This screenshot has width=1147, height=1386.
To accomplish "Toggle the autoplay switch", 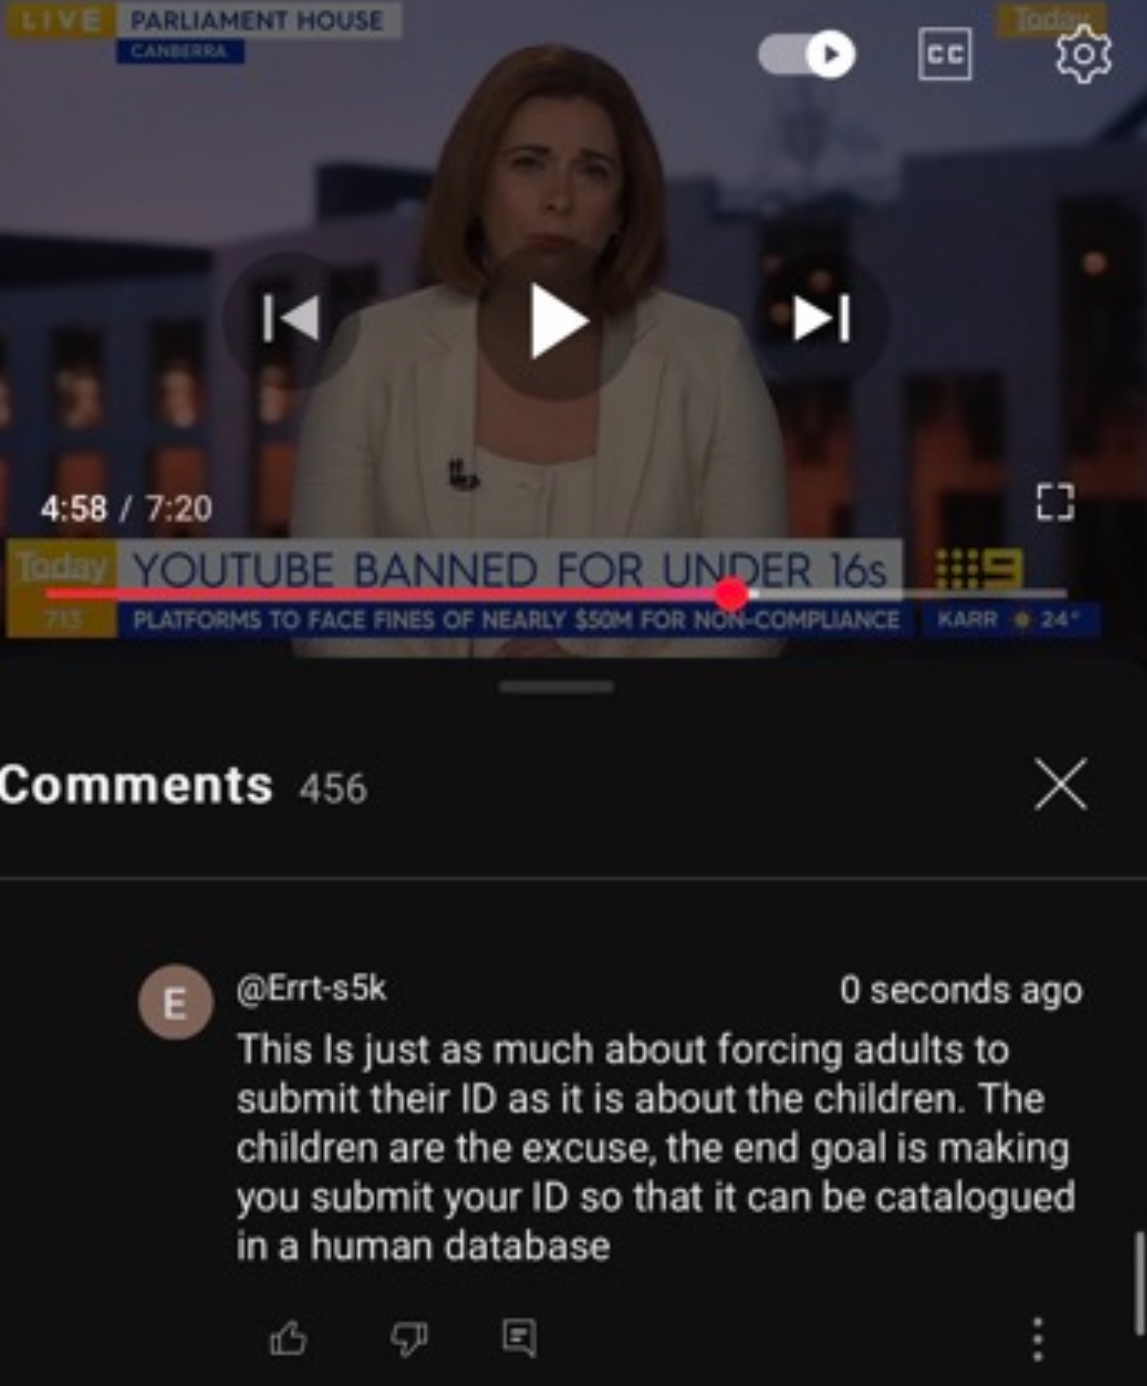I will tap(807, 54).
